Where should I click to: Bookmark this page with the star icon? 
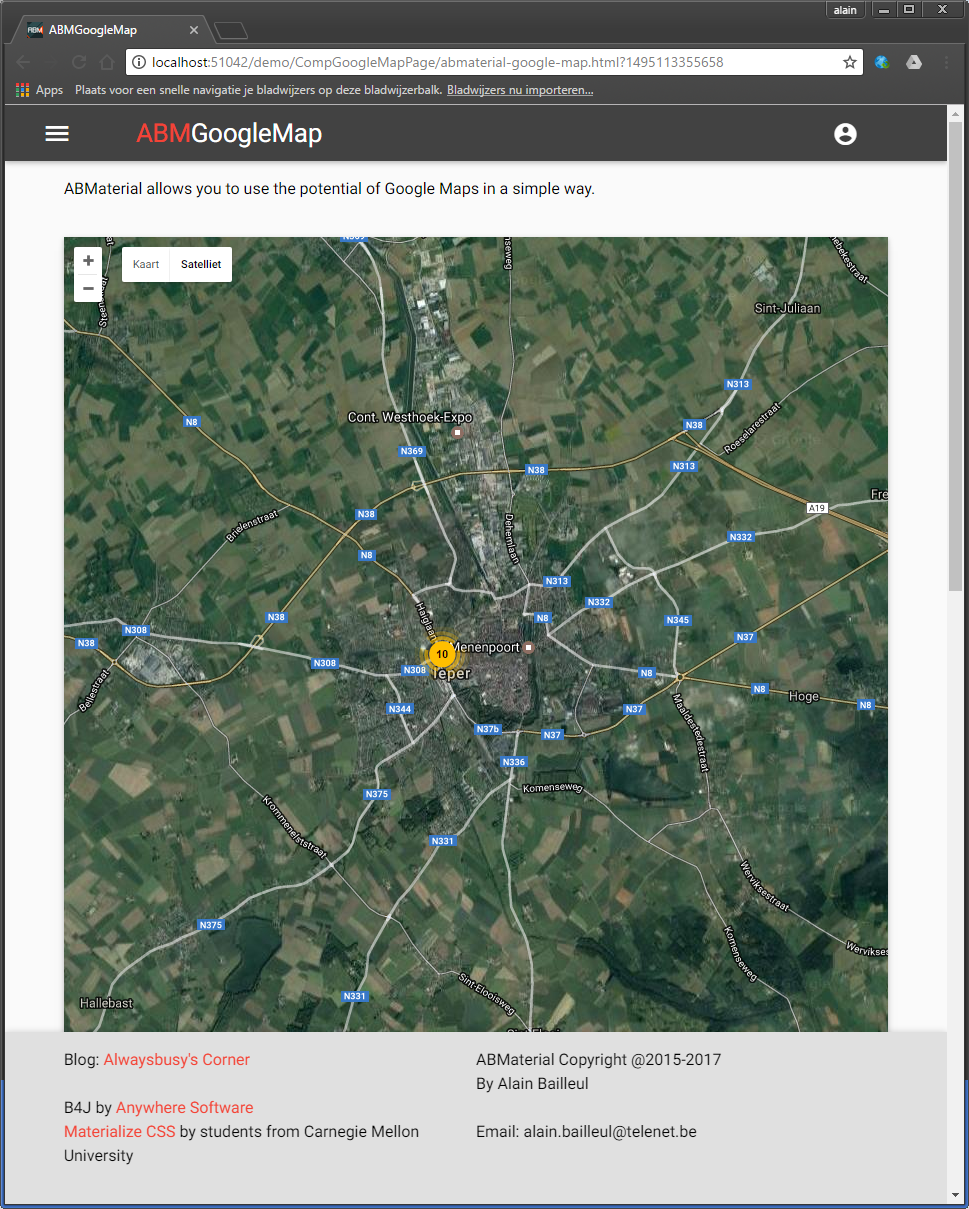(x=850, y=62)
